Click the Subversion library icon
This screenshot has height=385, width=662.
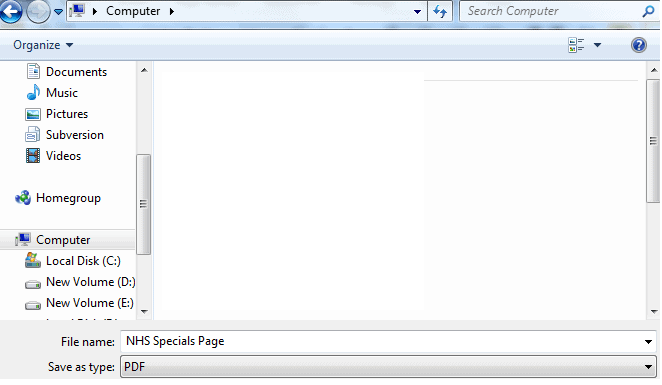coord(33,135)
